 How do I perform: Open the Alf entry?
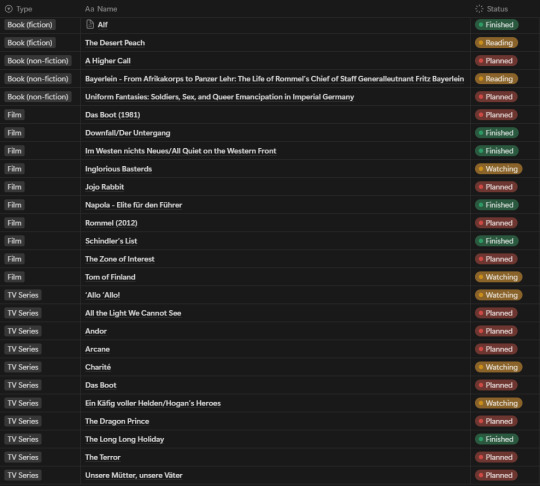[x=103, y=25]
